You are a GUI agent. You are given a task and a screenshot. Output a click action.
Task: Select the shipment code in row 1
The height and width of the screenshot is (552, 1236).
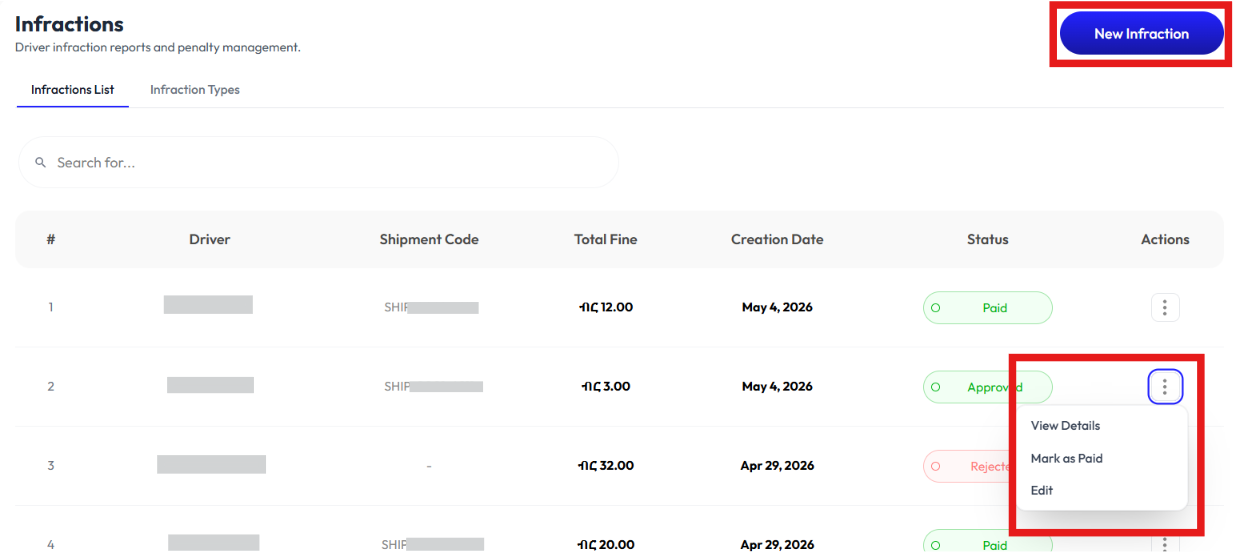431,307
